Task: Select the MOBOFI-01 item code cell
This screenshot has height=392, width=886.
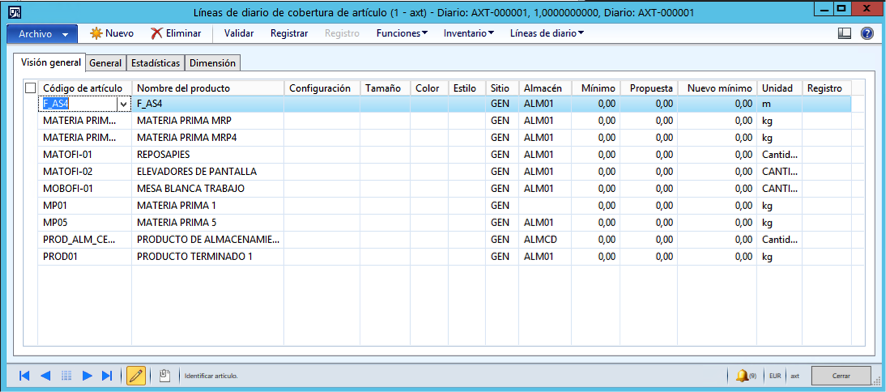Action: click(85, 188)
